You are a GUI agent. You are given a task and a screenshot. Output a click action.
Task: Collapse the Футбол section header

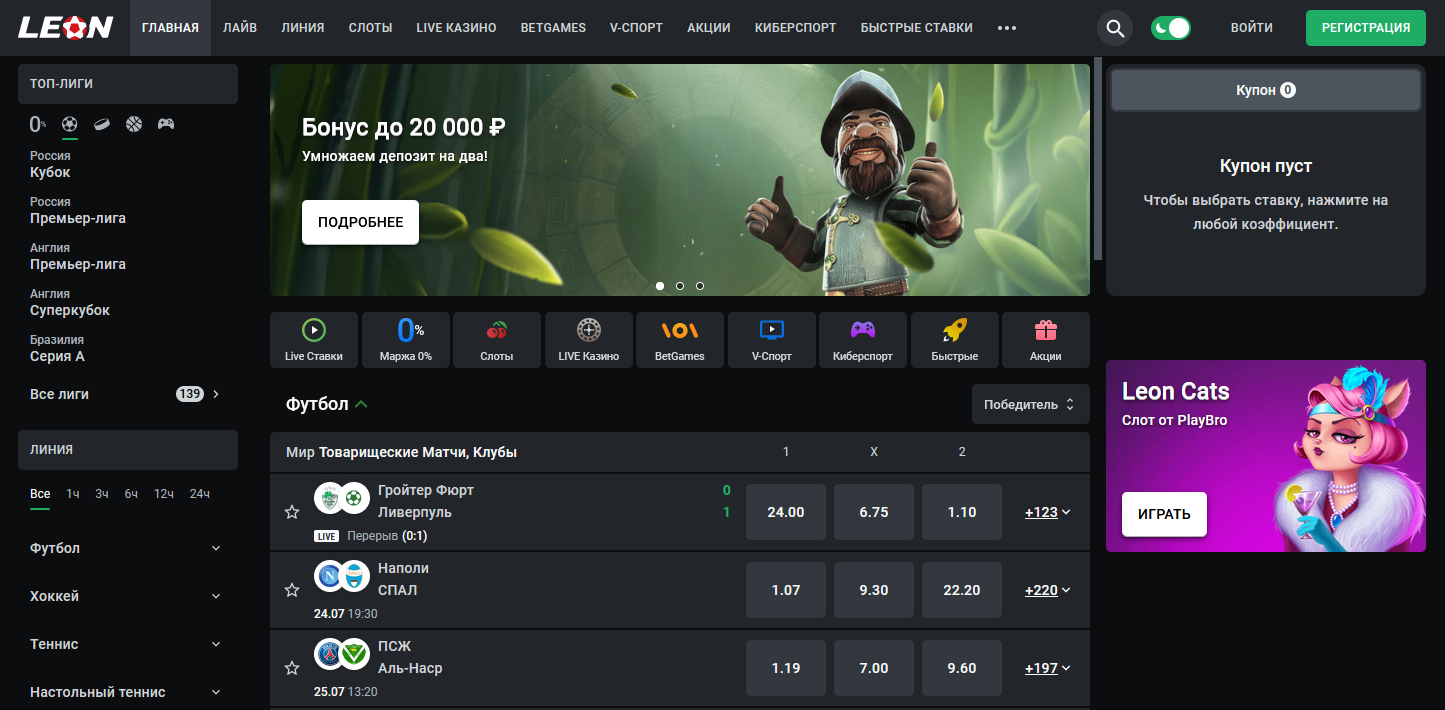[x=327, y=404]
